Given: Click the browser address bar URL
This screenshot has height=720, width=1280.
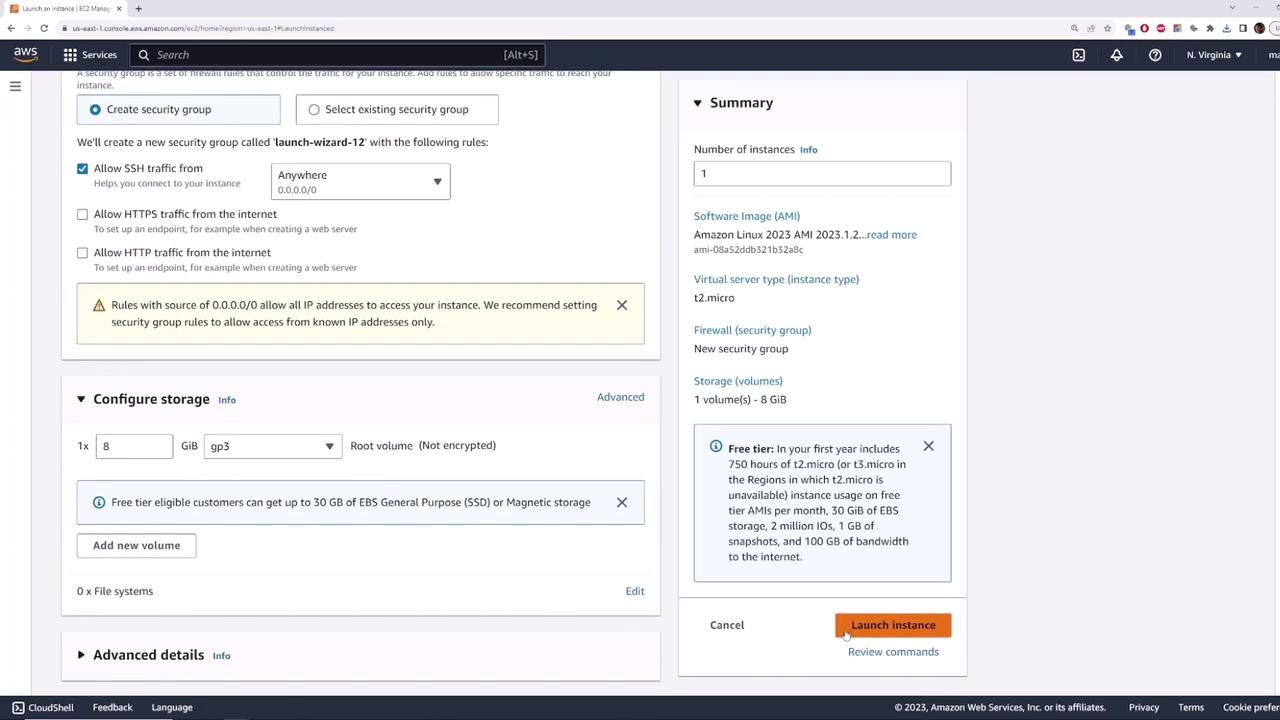Looking at the screenshot, I should pyautogui.click(x=203, y=28).
